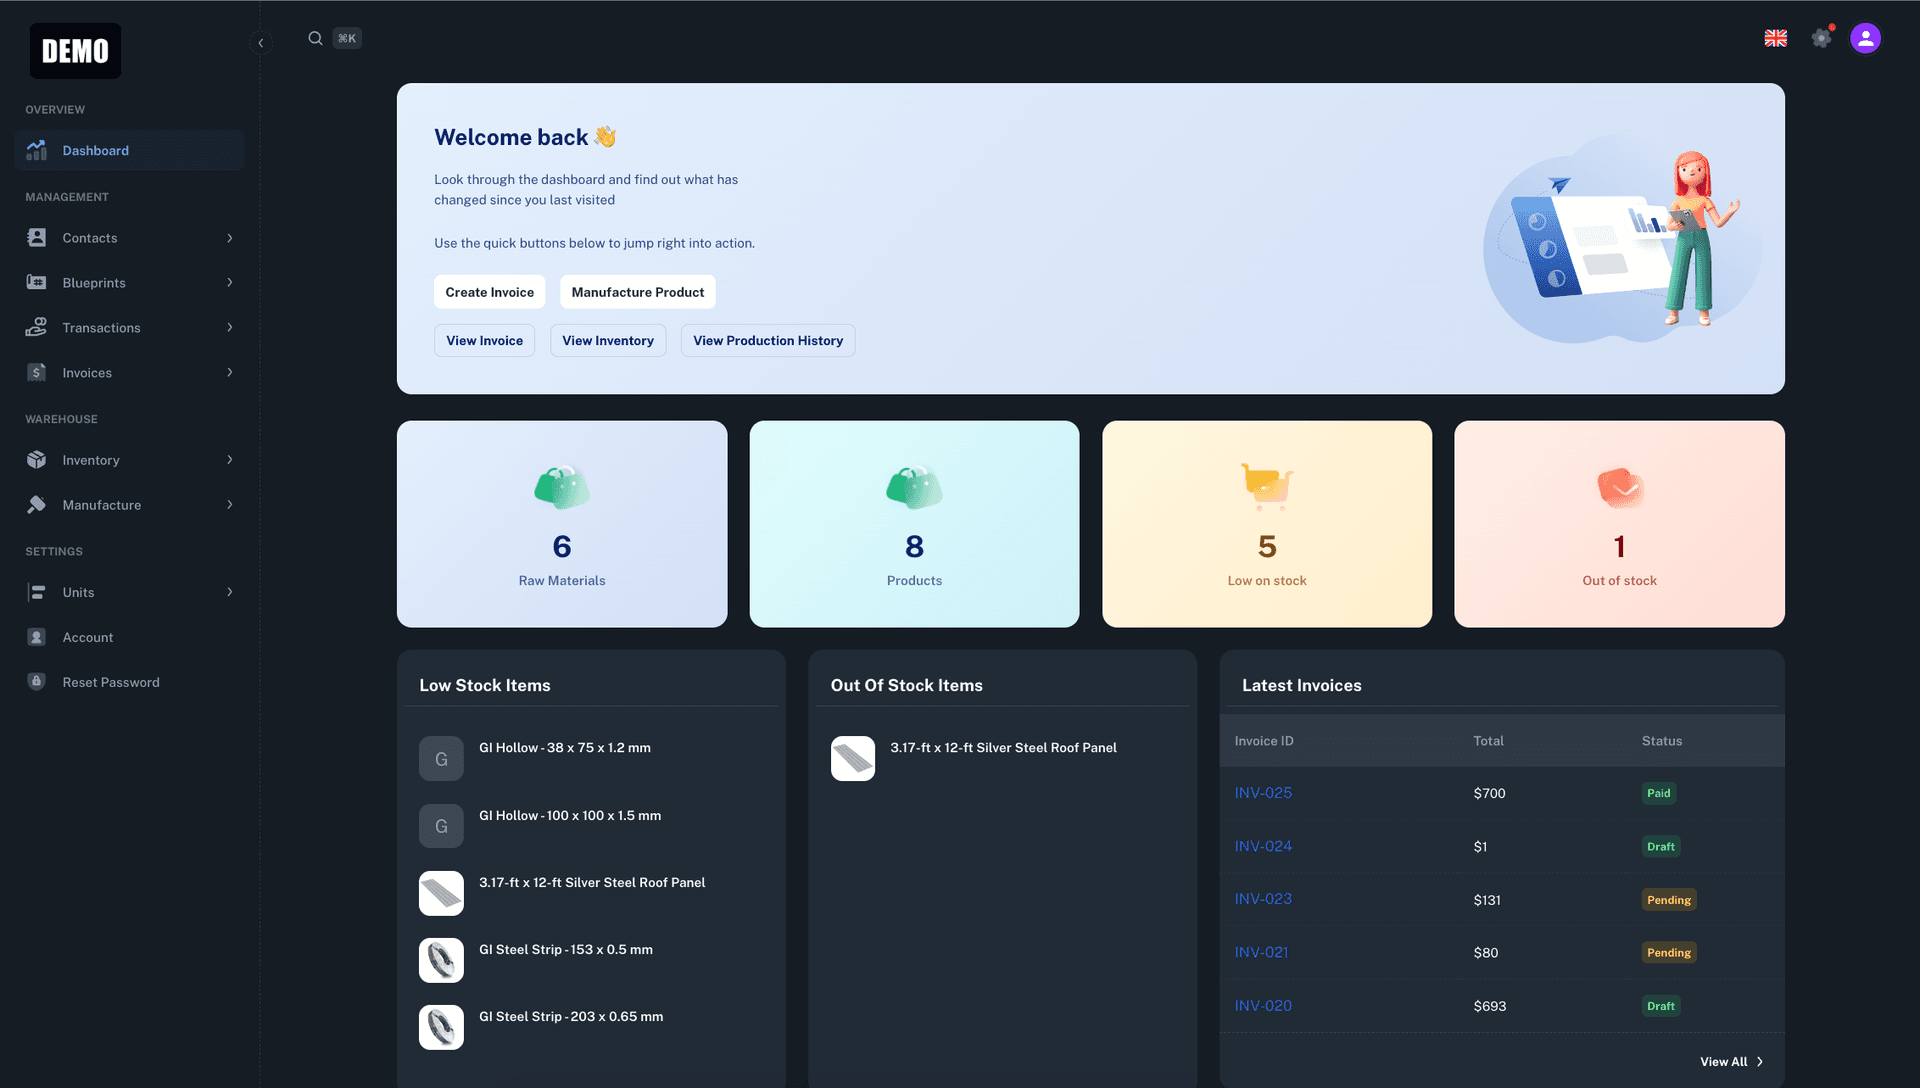Click the Reset Password icon
This screenshot has height=1088, width=1920.
coord(36,682)
